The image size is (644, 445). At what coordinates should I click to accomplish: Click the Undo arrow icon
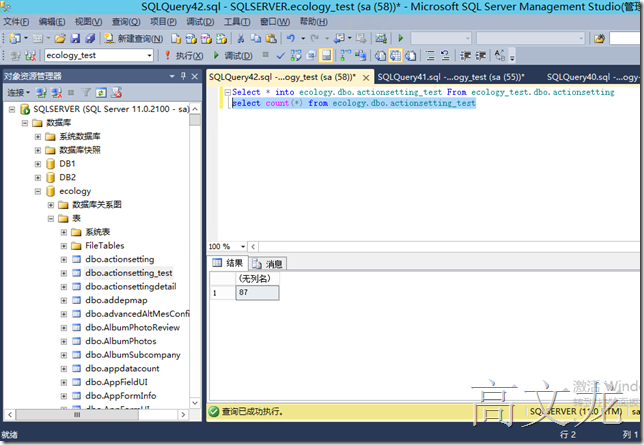pos(291,39)
